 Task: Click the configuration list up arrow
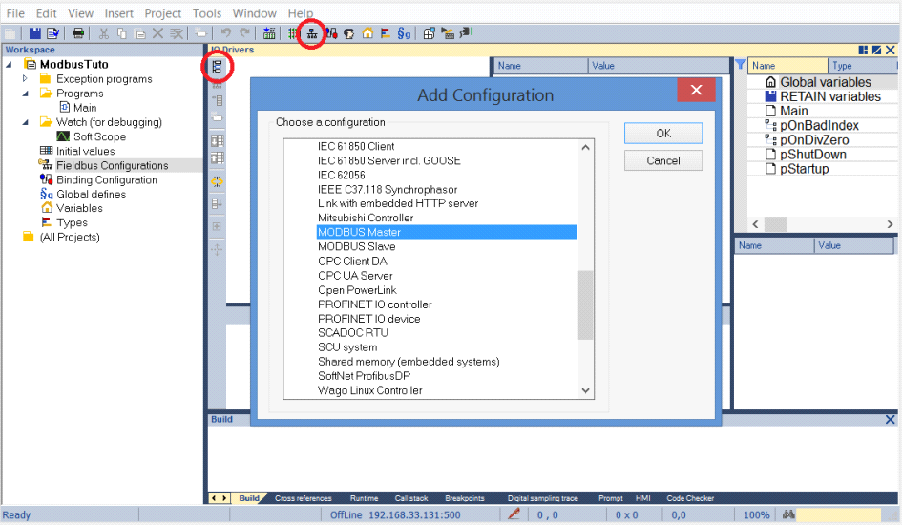coord(586,148)
